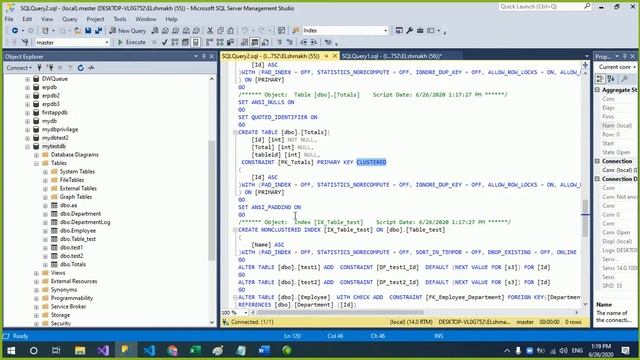
Task: Expand the dbo.Employee table node
Action: pos(45,231)
